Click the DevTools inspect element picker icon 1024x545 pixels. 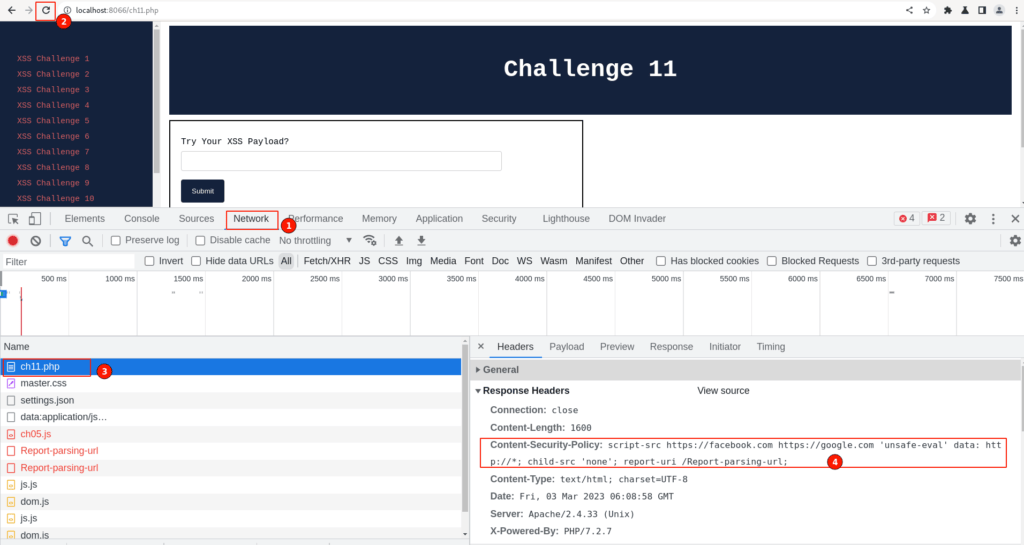click(x=14, y=219)
